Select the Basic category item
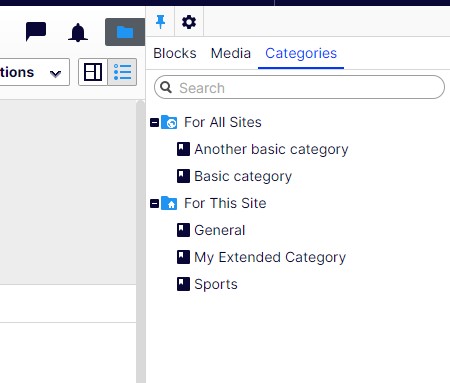Screen dimensions: 450x383 coord(243,176)
